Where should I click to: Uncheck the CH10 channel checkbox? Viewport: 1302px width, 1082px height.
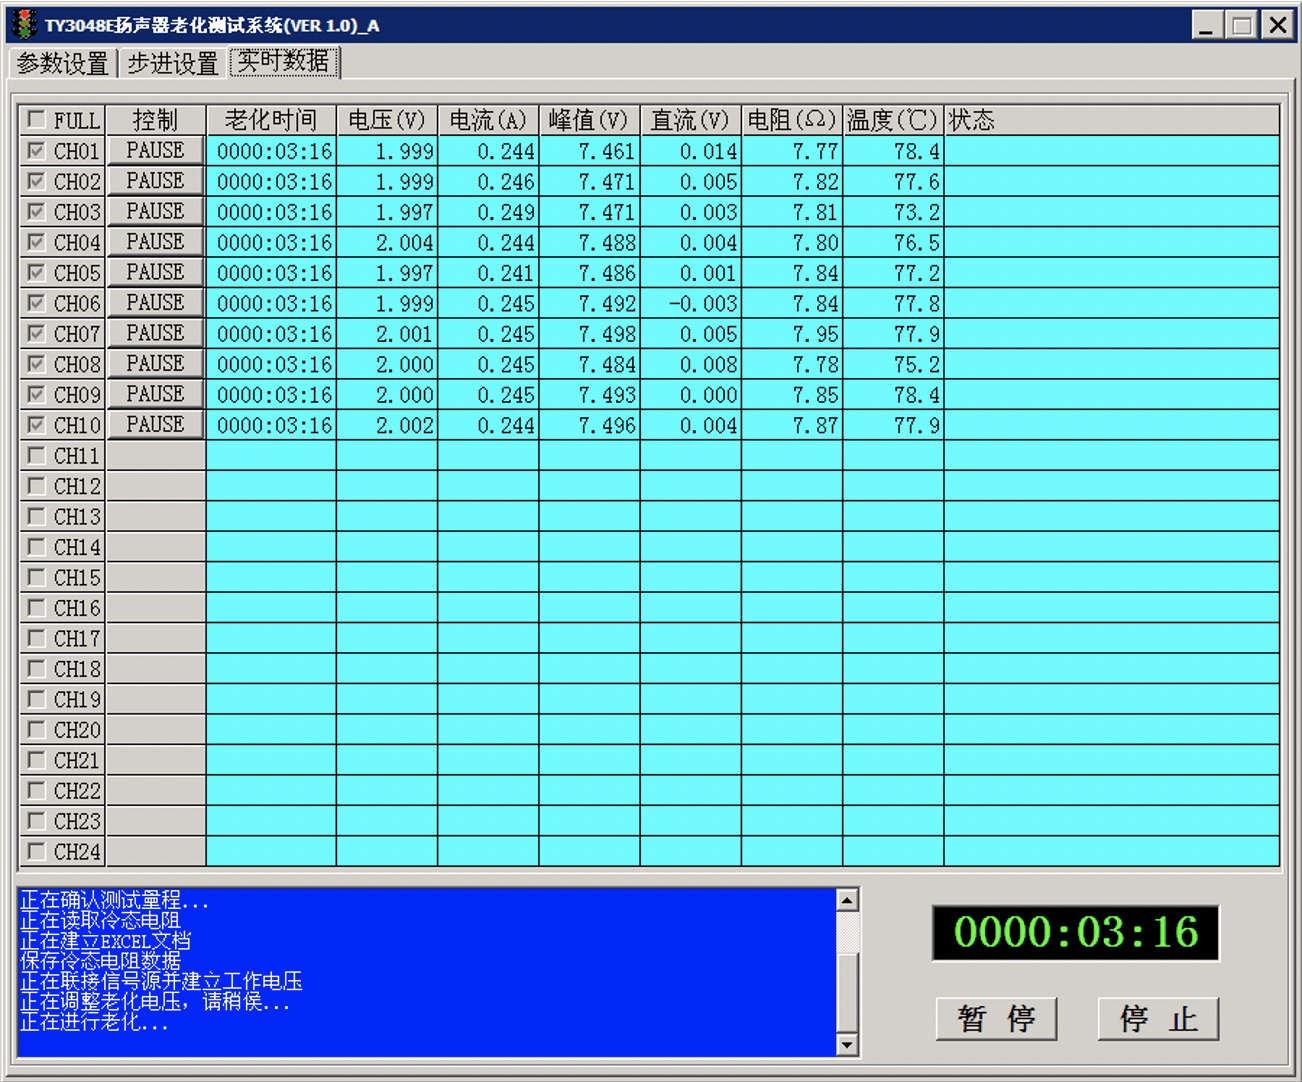pyautogui.click(x=37, y=425)
